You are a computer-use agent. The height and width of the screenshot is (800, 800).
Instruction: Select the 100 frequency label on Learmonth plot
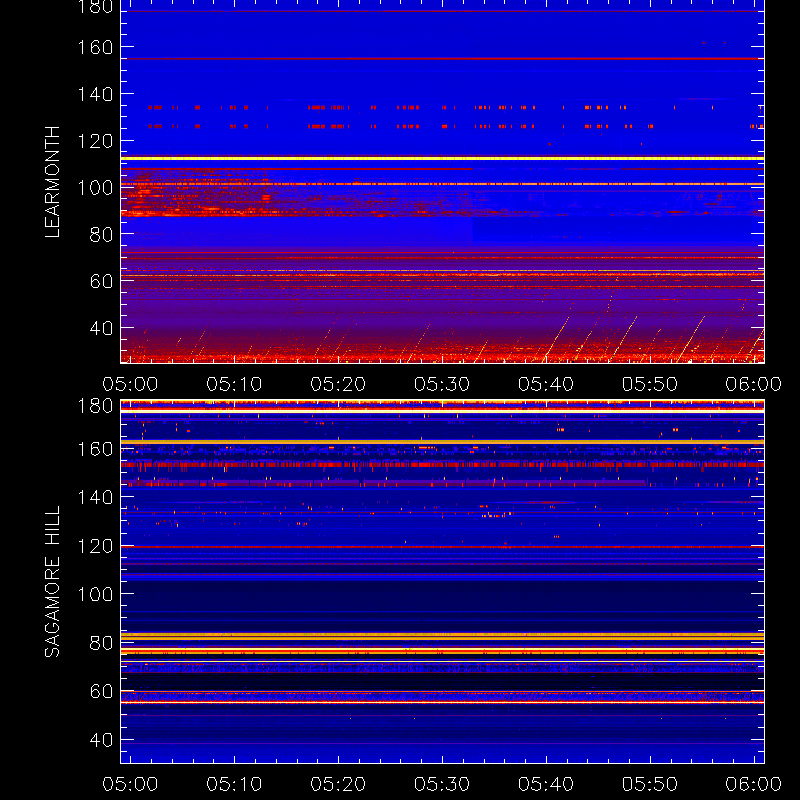pos(95,188)
